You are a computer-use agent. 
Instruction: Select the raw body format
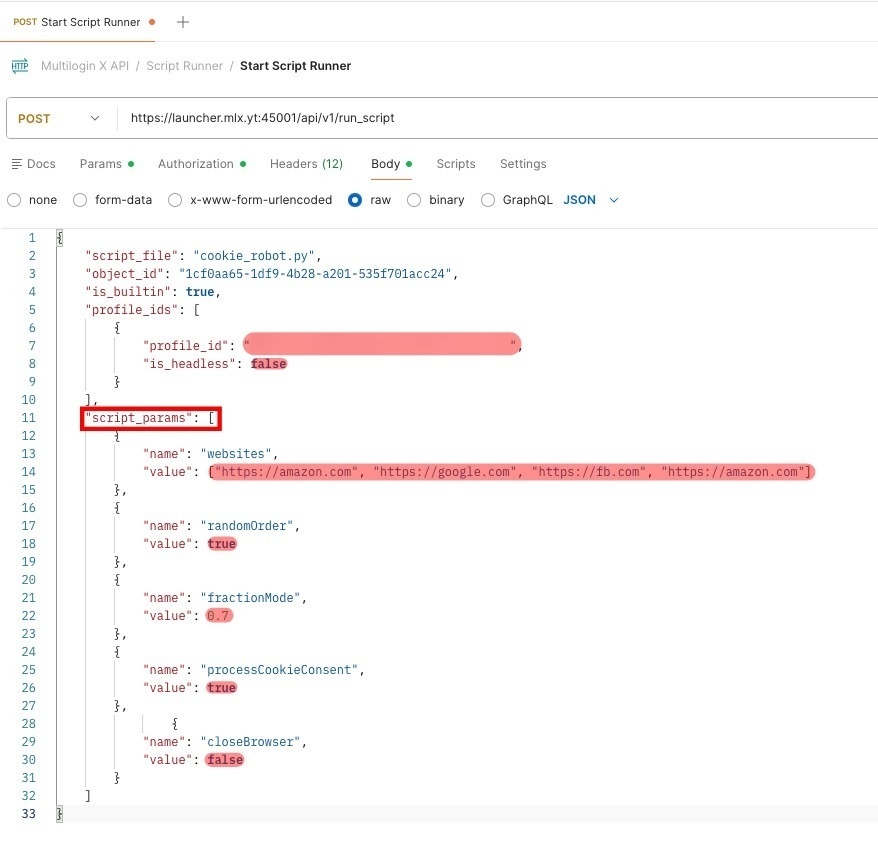pyautogui.click(x=369, y=200)
